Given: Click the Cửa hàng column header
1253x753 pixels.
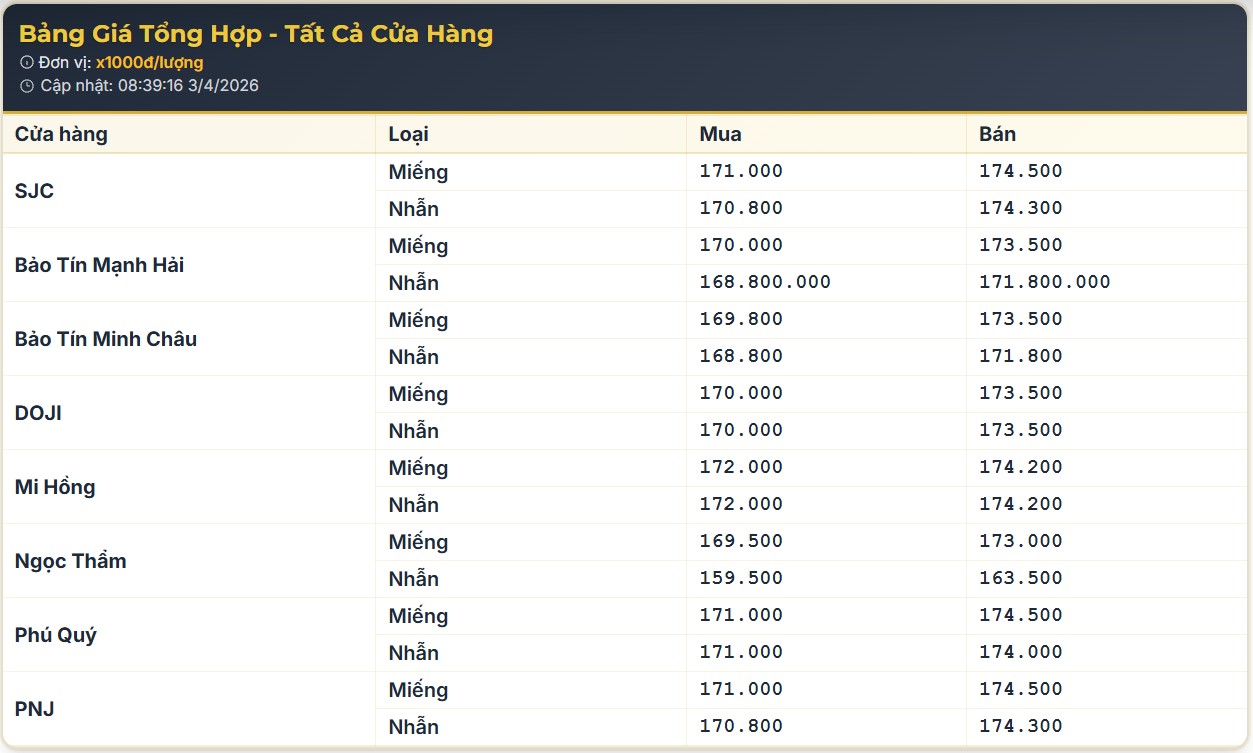Looking at the screenshot, I should pos(61,134).
